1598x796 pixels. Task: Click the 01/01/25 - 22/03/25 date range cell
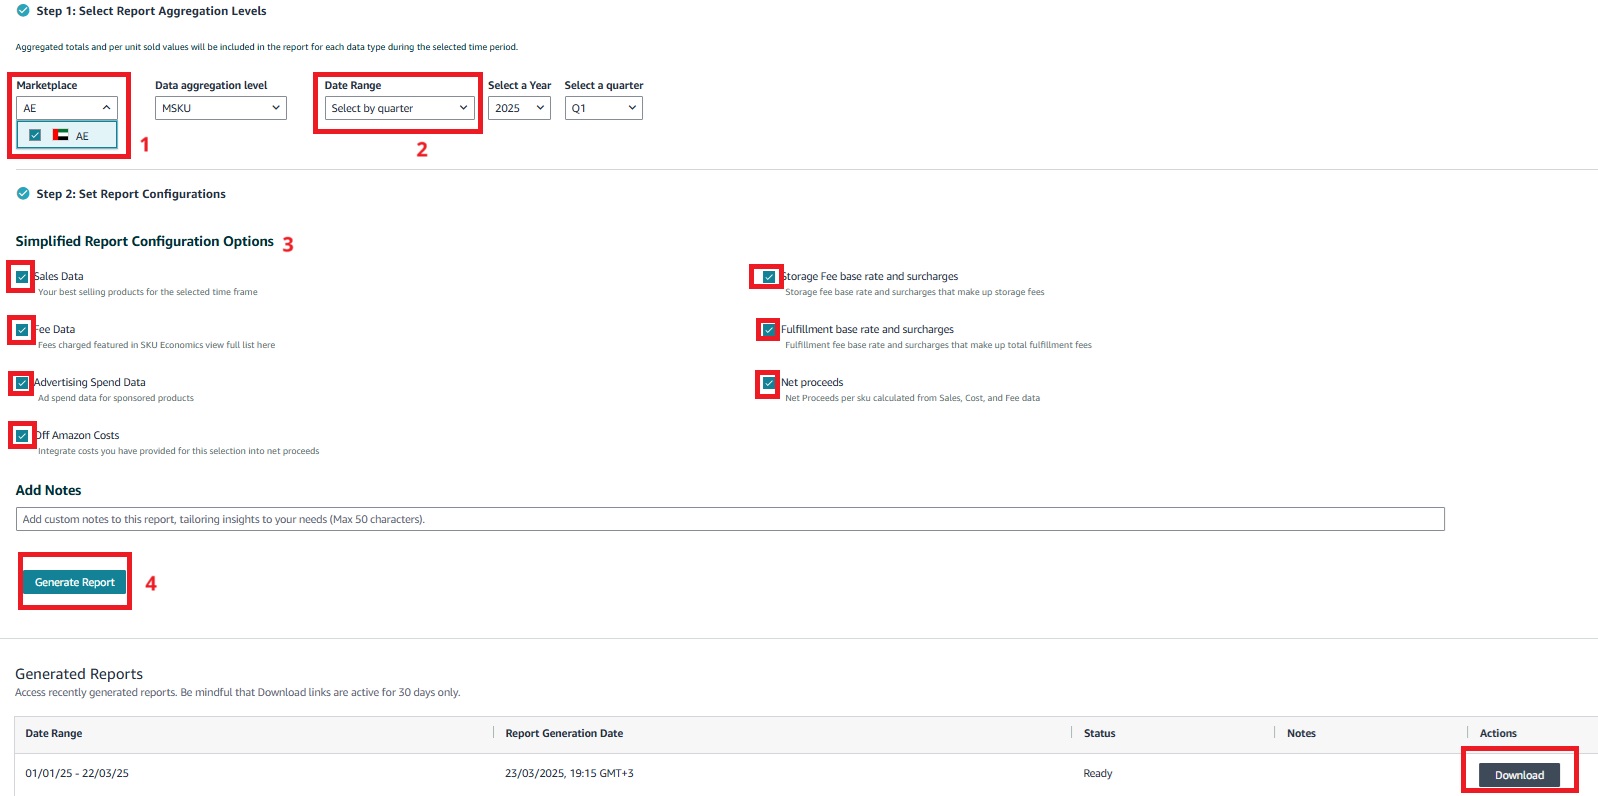pyautogui.click(x=77, y=773)
